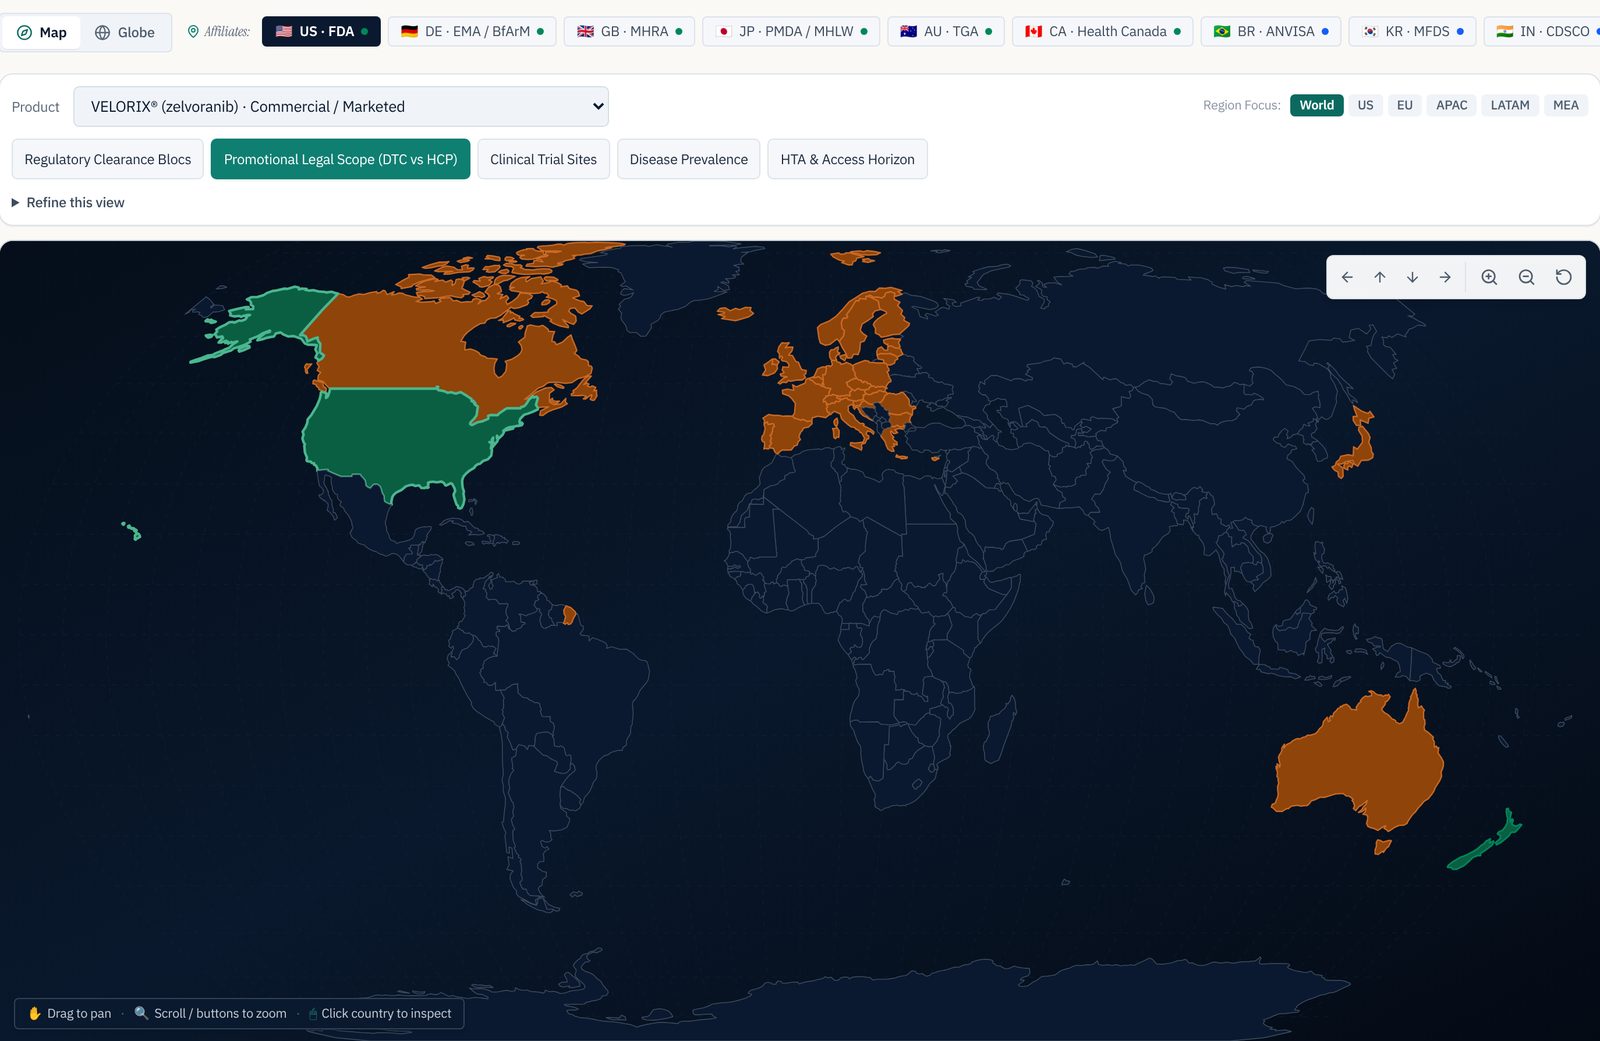
Task: Set region focus to US
Action: [1365, 105]
